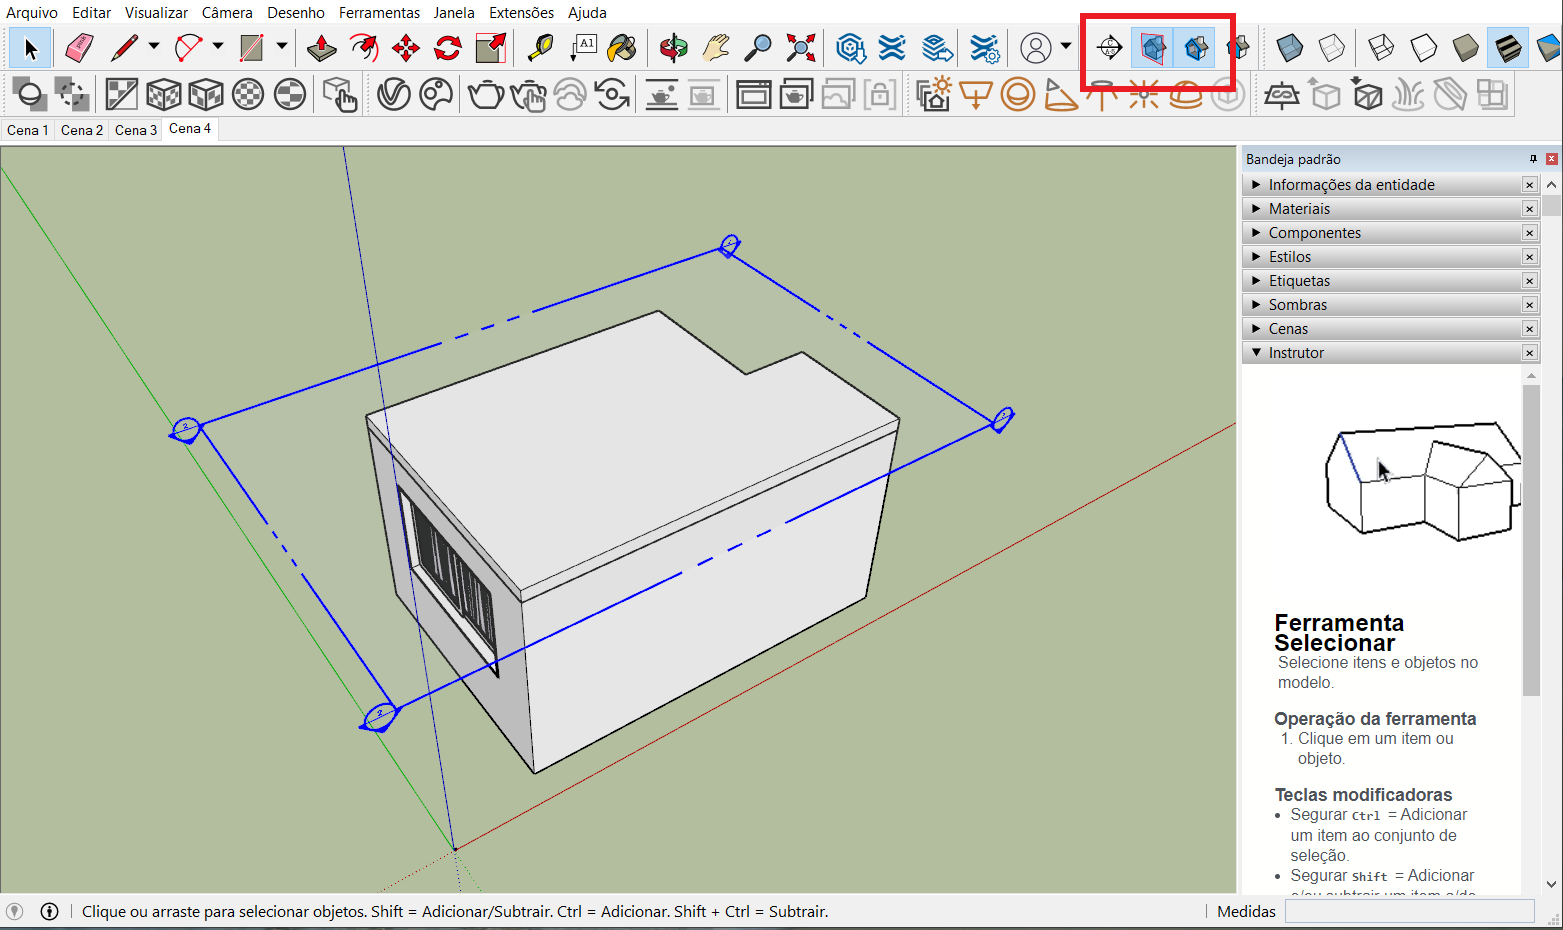Pin the Bandeja padrão tray
Screen dimensions: 1563x930
(1533, 159)
